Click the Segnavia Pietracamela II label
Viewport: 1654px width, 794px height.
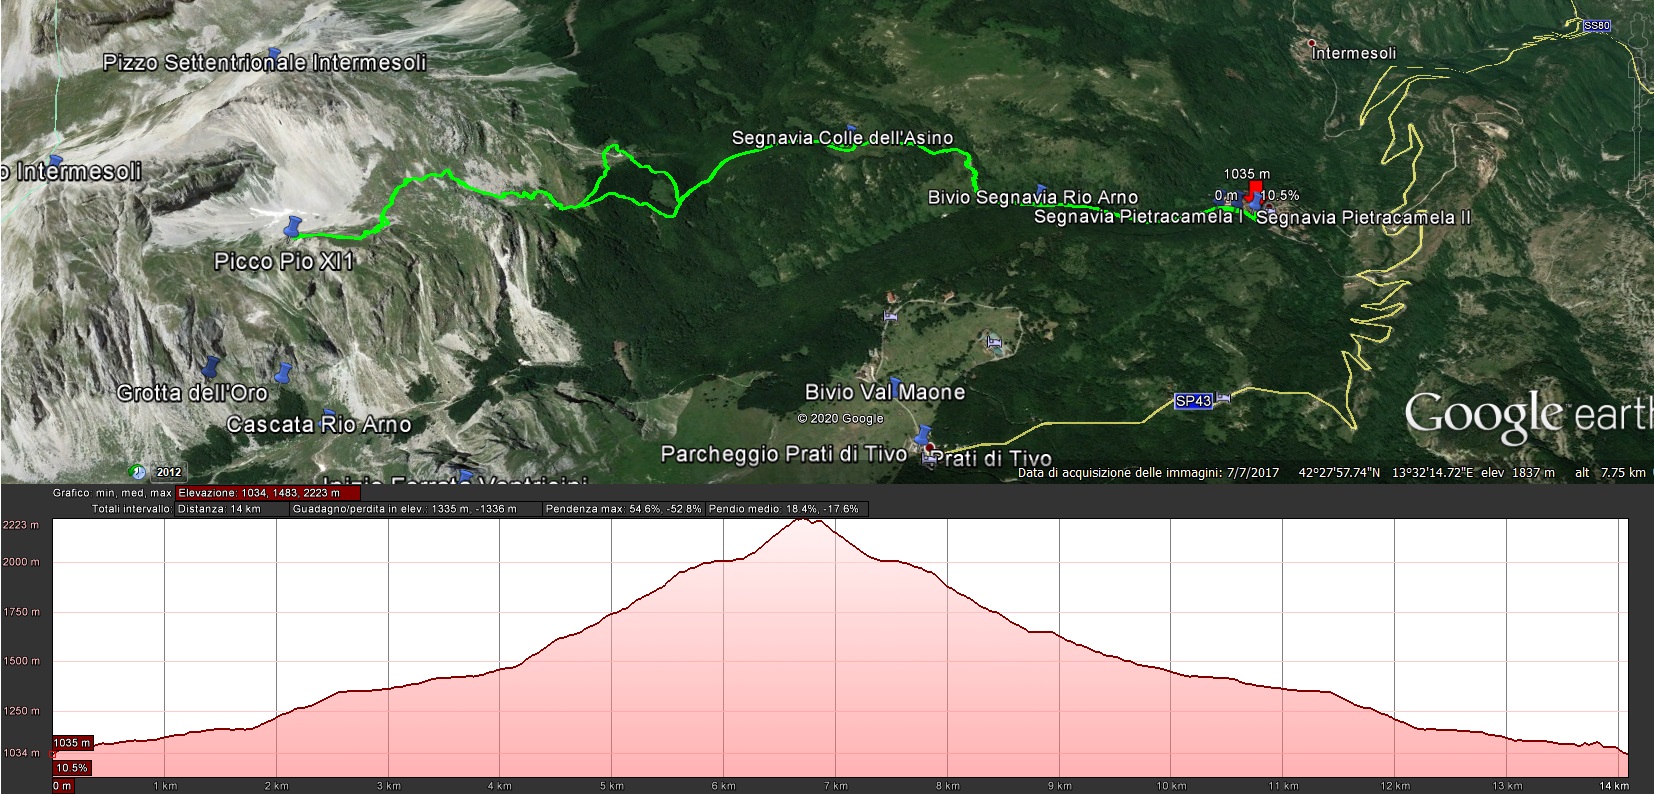1363,217
